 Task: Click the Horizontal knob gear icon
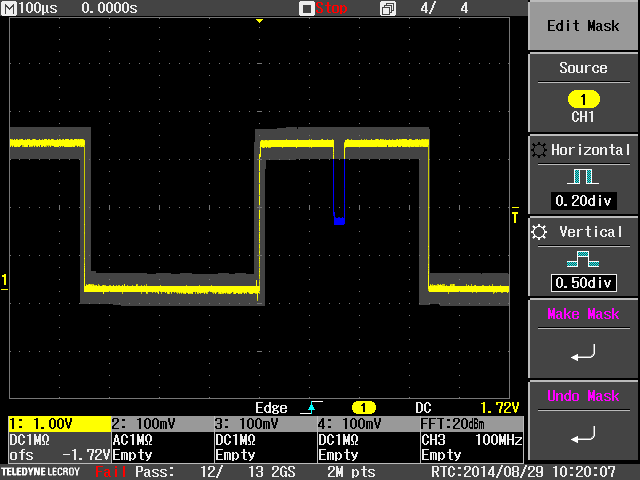(x=539, y=150)
